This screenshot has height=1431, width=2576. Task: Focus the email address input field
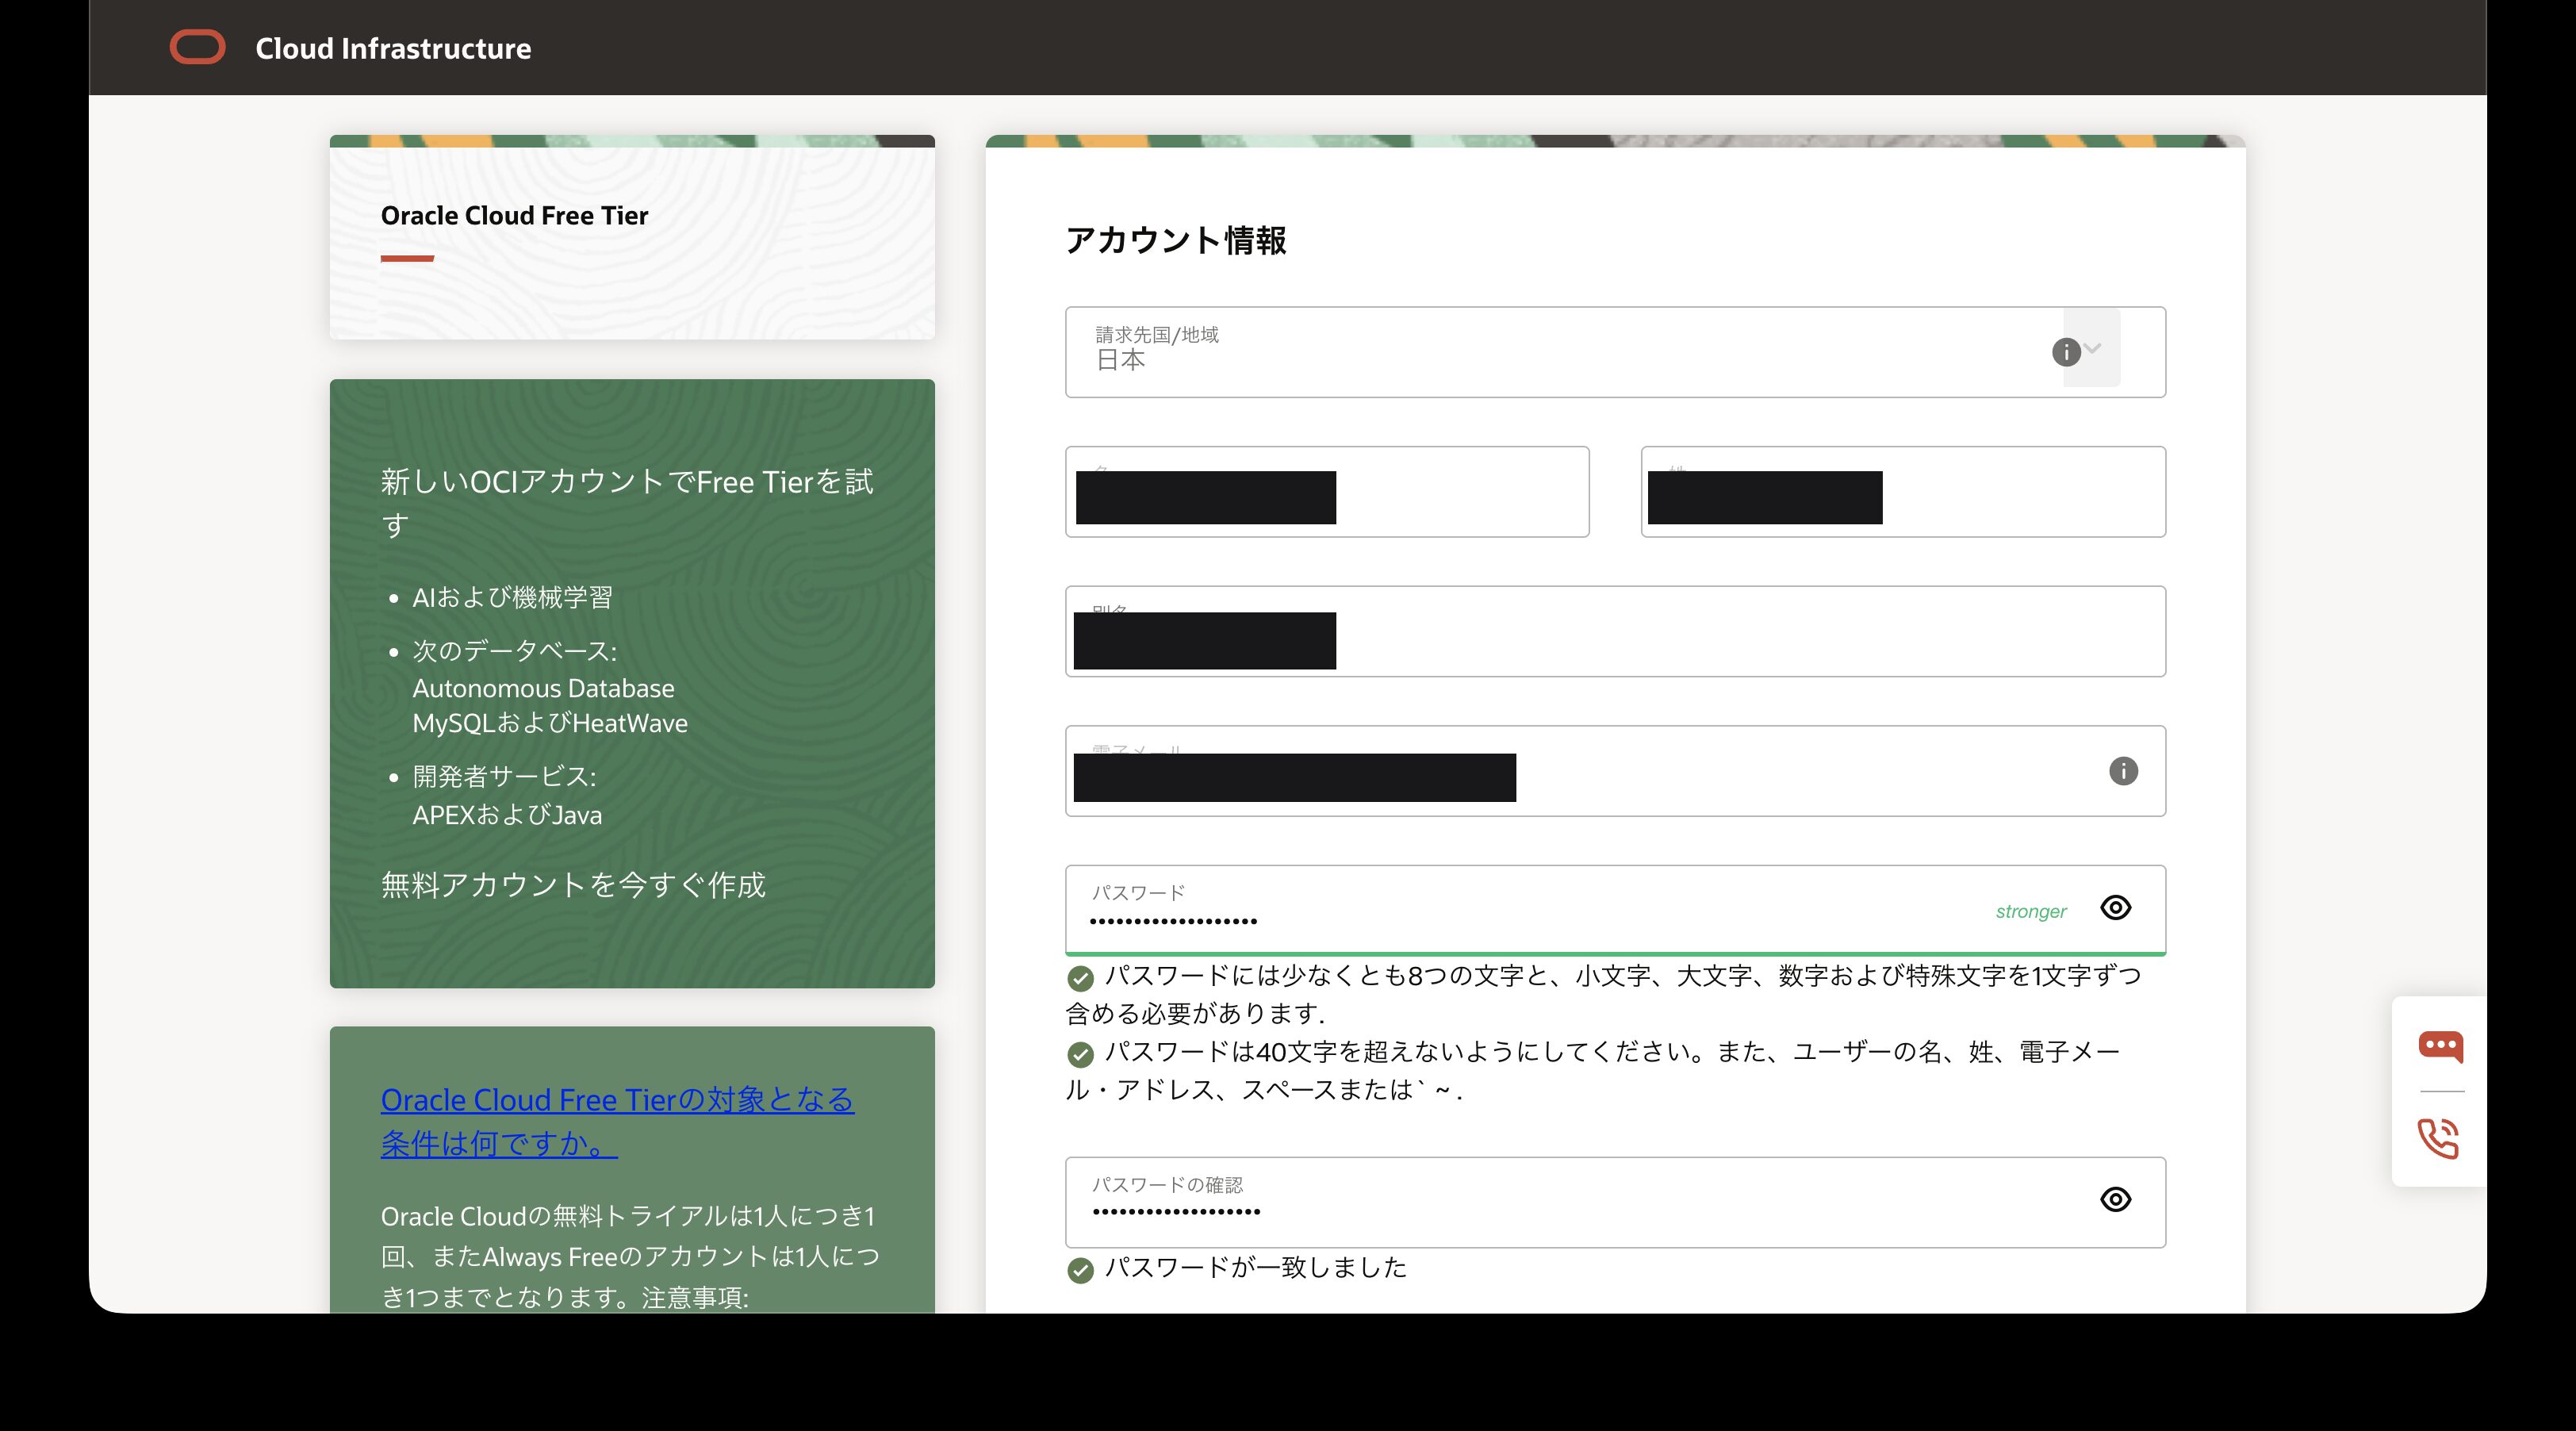click(x=1615, y=771)
